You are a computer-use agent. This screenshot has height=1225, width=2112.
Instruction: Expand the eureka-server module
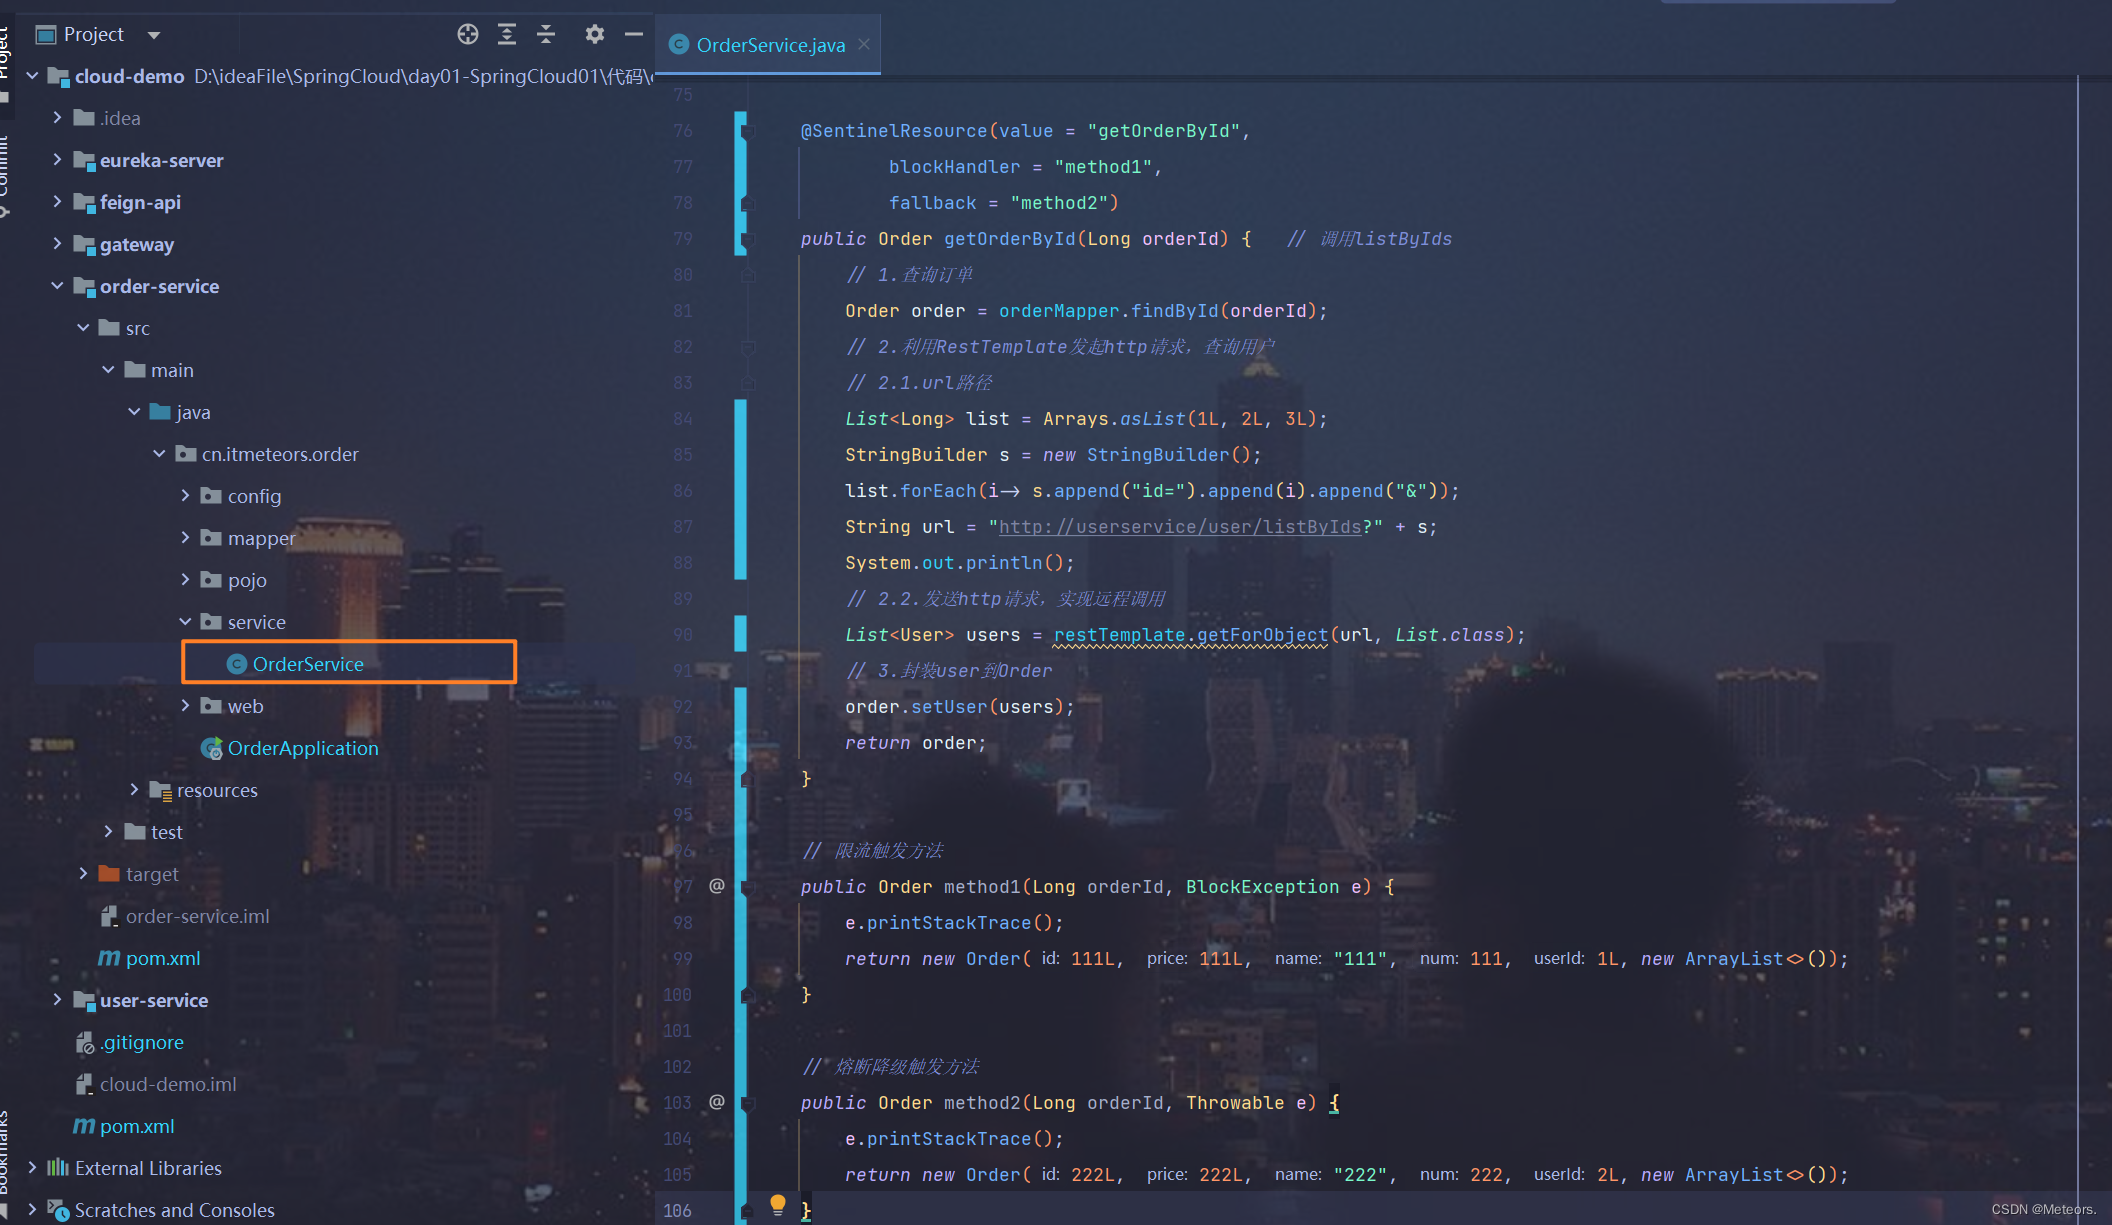tap(57, 160)
